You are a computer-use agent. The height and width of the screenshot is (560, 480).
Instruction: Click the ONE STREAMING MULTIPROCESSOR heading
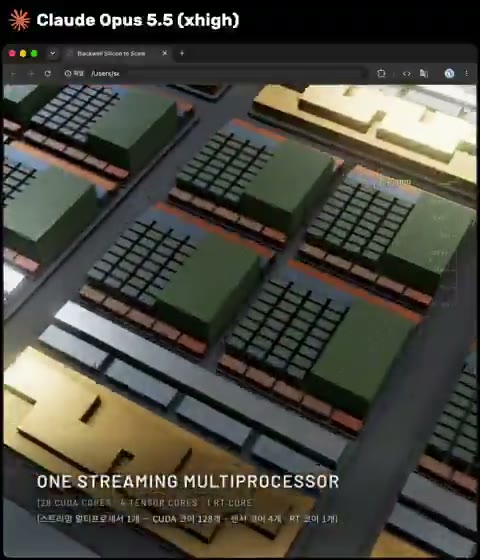[188, 481]
